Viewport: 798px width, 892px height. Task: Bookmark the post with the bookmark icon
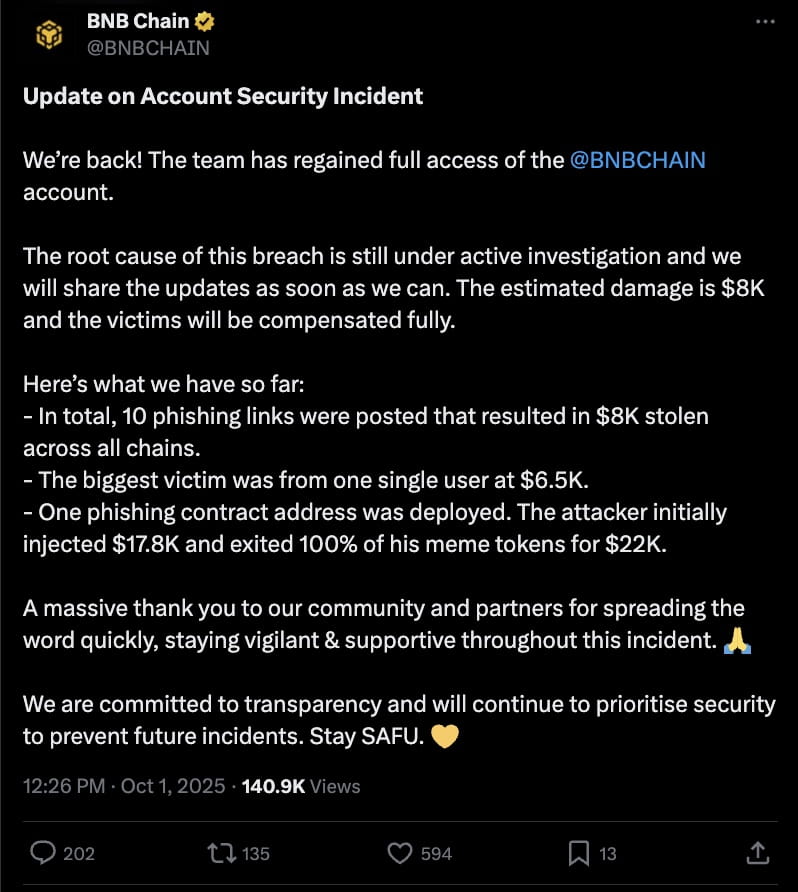(x=578, y=852)
